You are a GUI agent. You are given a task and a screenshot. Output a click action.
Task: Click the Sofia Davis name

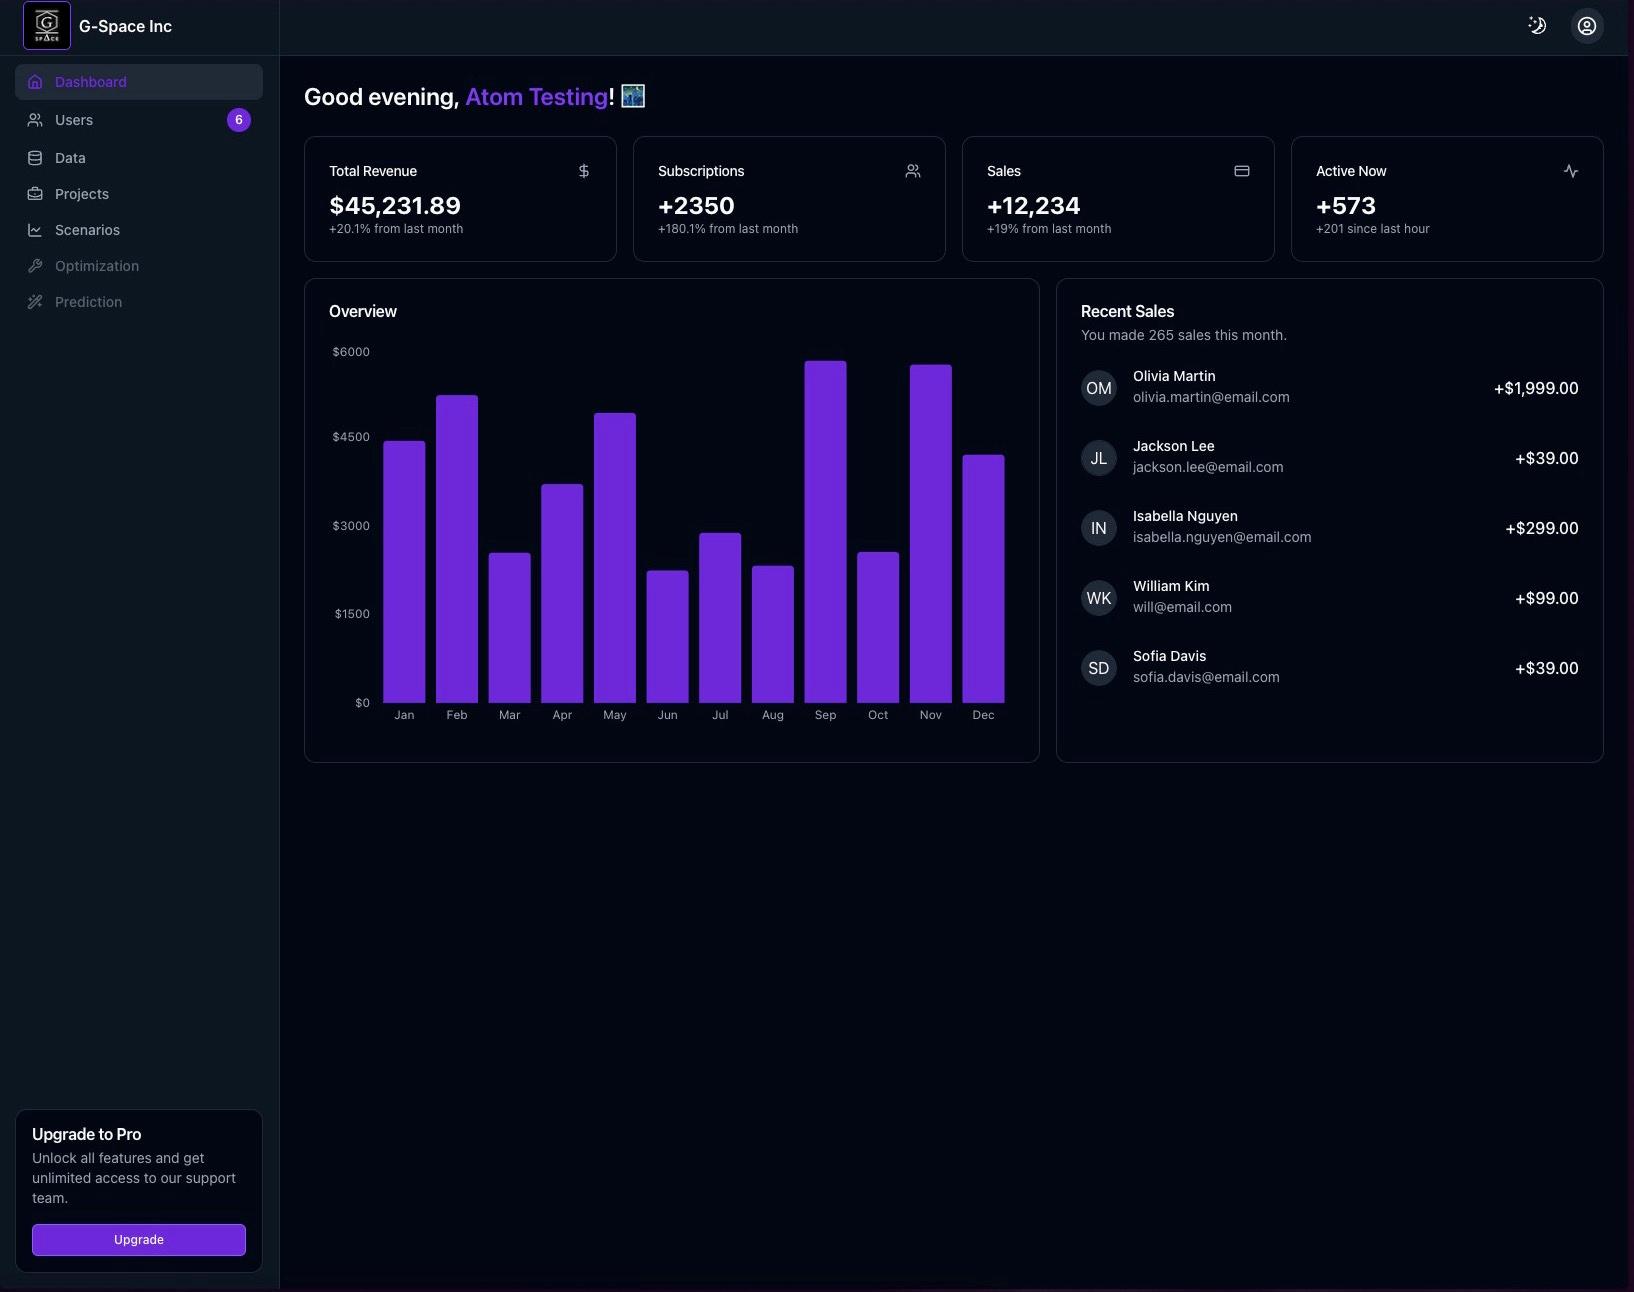click(x=1170, y=656)
